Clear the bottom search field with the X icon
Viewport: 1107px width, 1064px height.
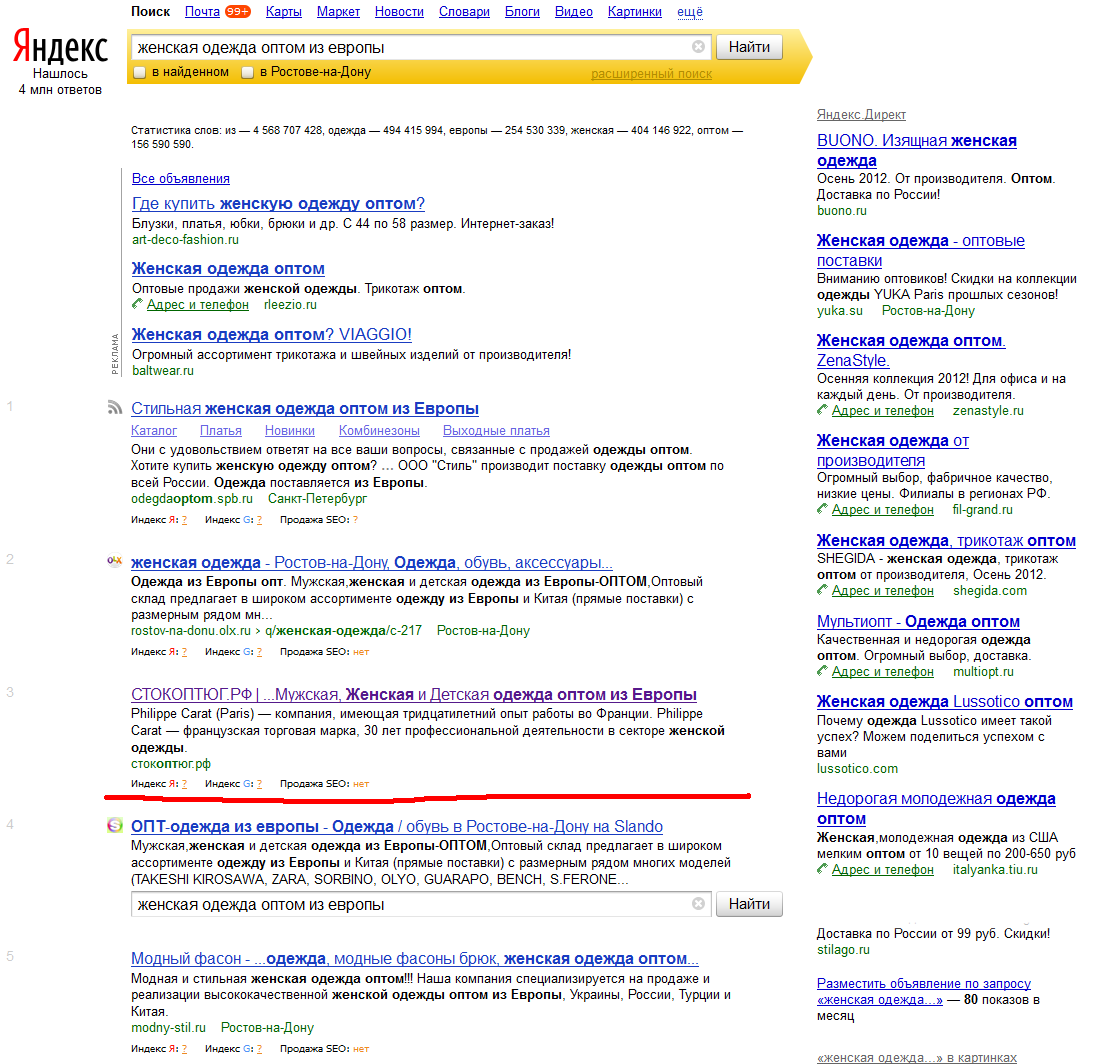[x=698, y=904]
